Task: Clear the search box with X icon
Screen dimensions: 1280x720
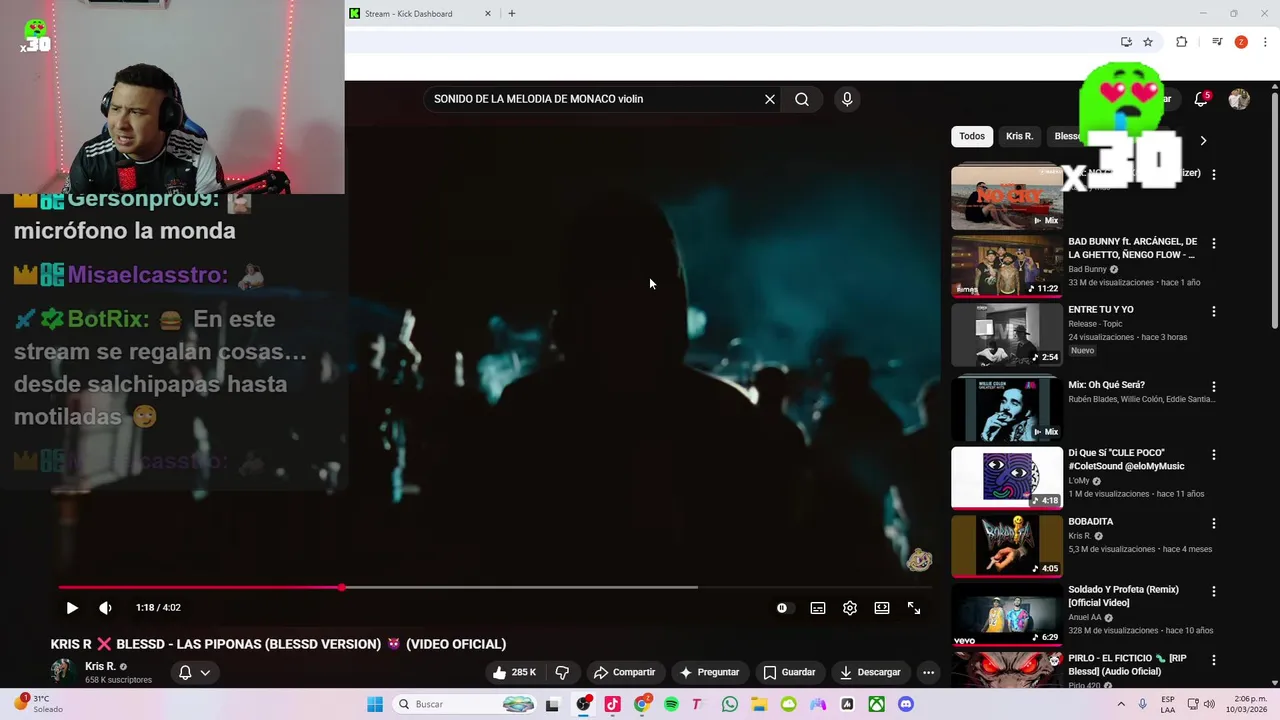Action: (770, 99)
